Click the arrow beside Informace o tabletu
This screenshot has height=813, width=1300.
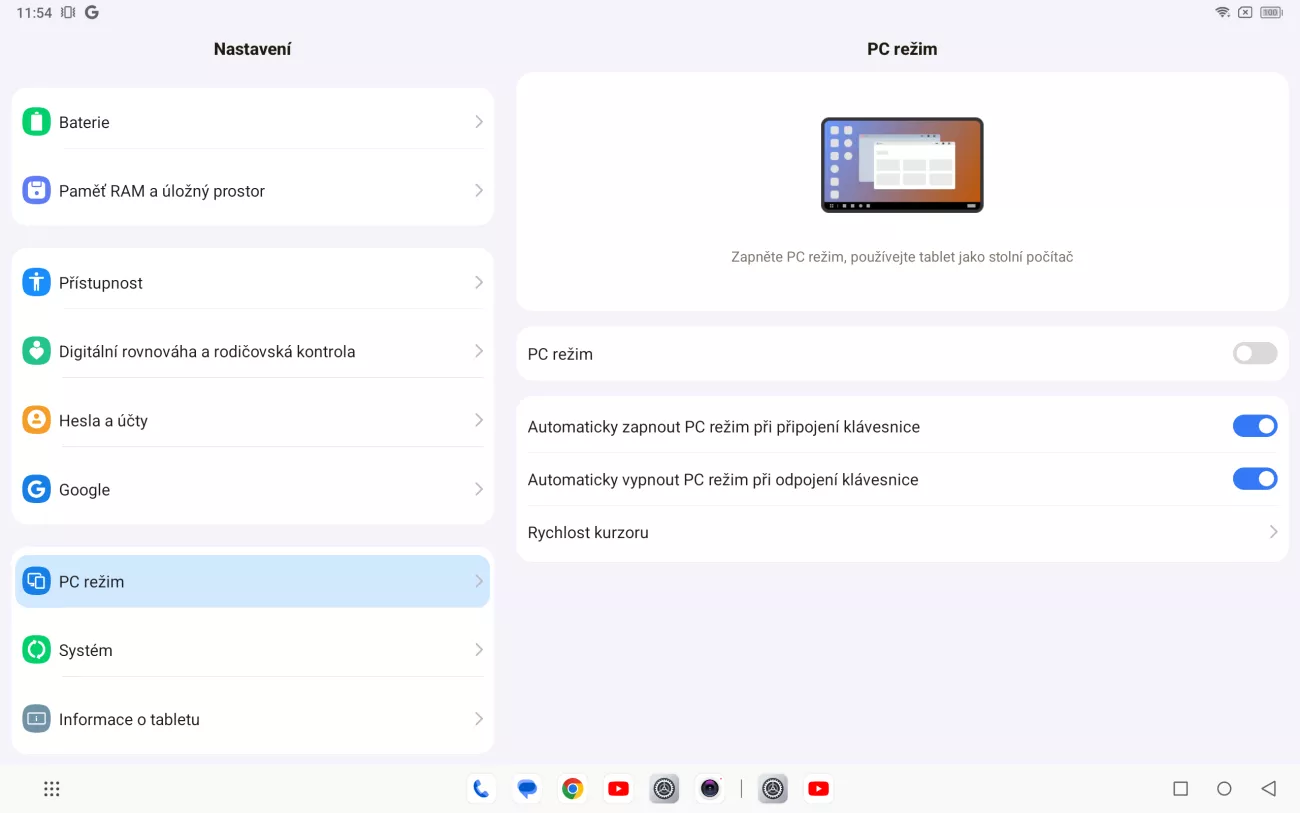[478, 719]
